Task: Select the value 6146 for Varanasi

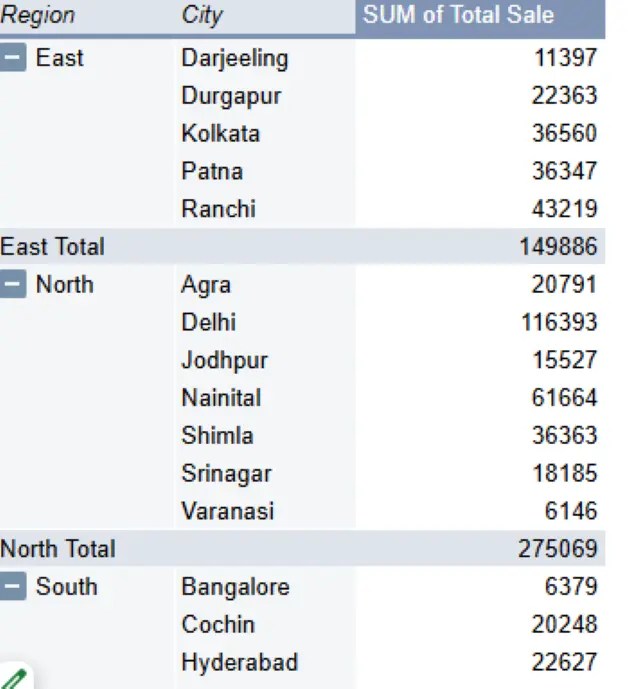Action: click(571, 511)
